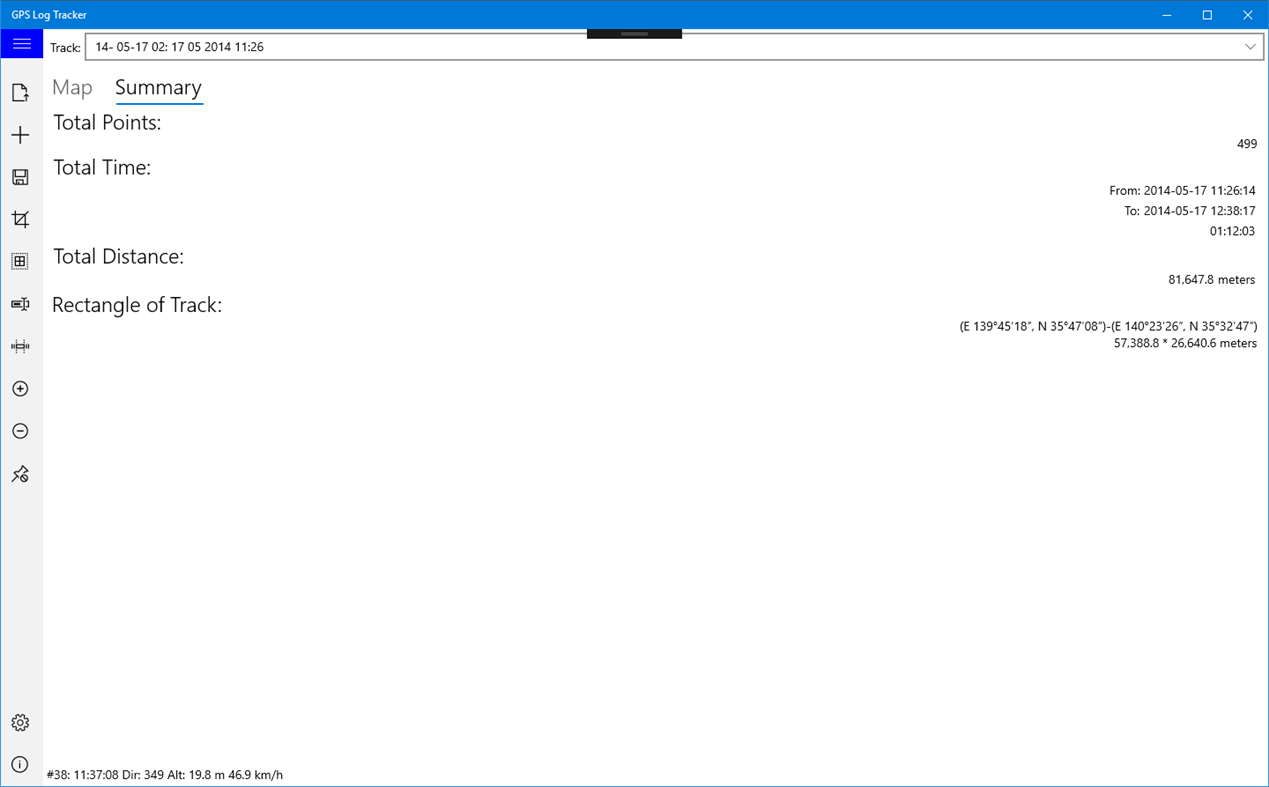Click the add new track icon

click(21, 134)
